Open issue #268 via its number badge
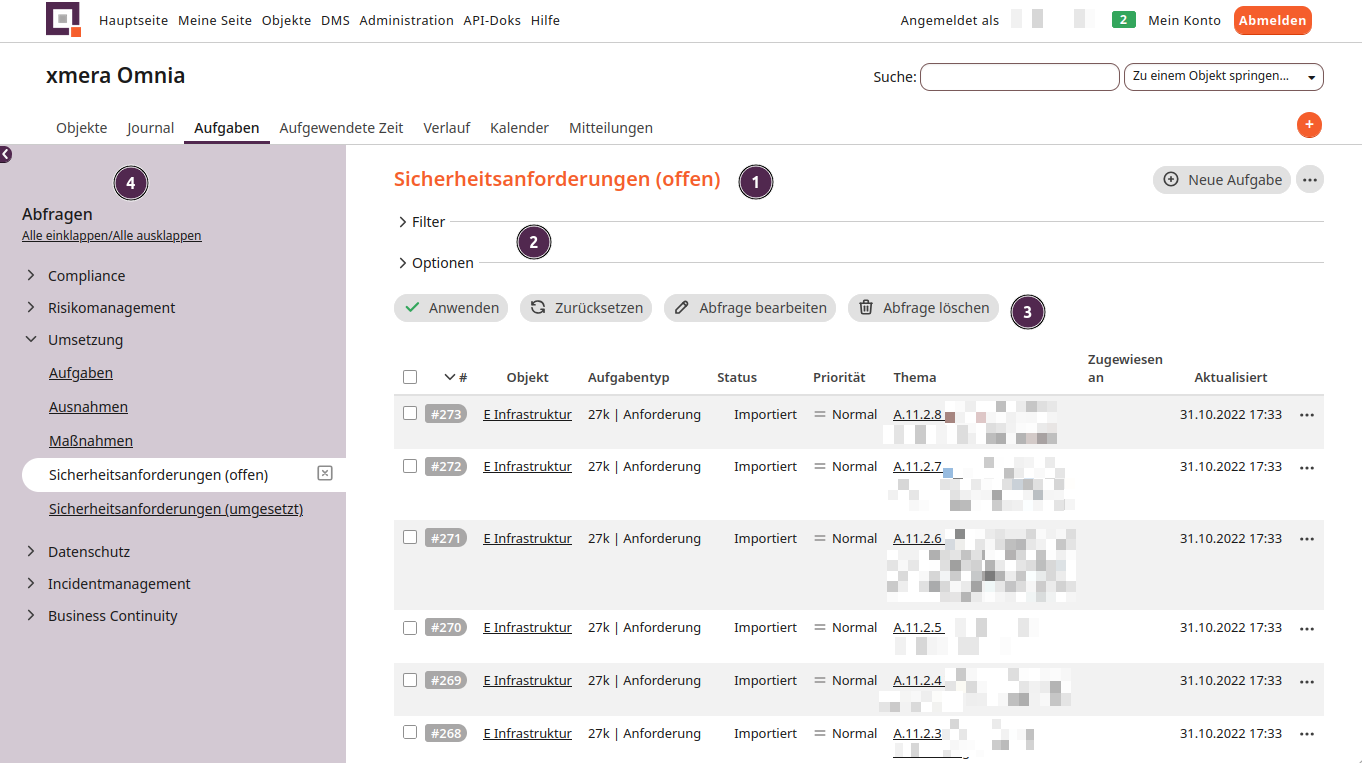Screen dimensions: 1362x763 click(x=446, y=733)
